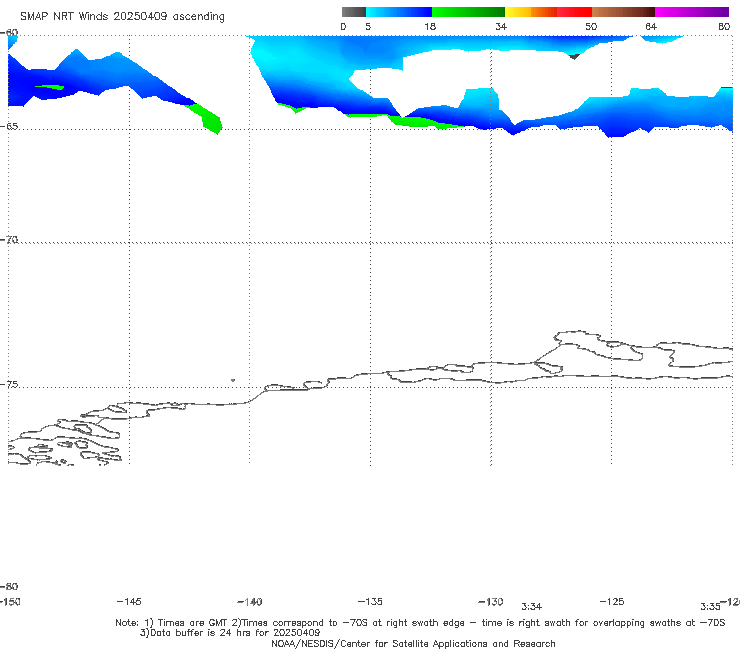Click the colorbar label '50'
Viewport: 740px width, 650px height.
tap(591, 26)
